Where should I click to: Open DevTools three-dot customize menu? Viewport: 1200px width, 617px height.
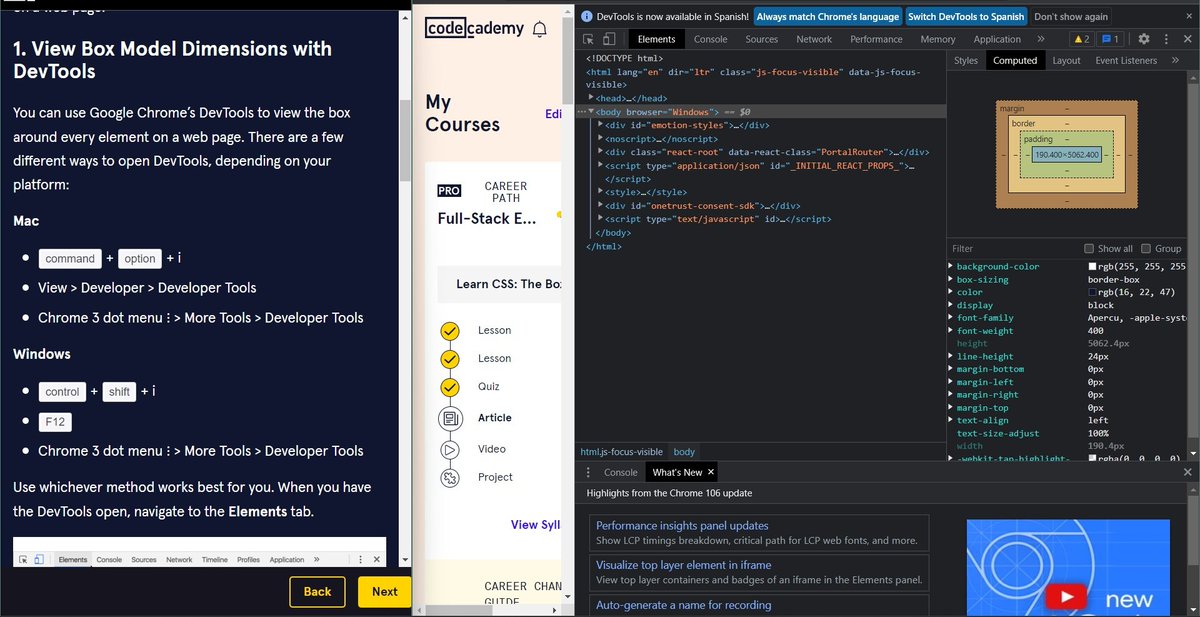(x=1166, y=39)
